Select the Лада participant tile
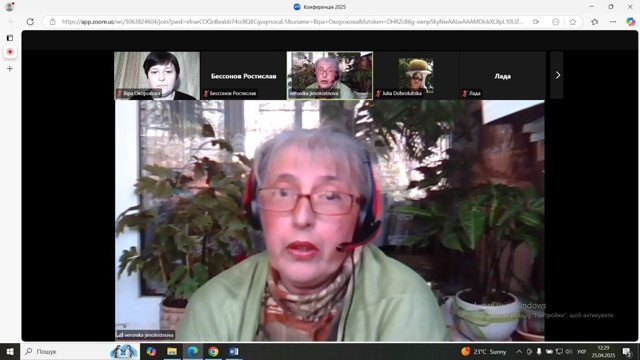 click(502, 76)
